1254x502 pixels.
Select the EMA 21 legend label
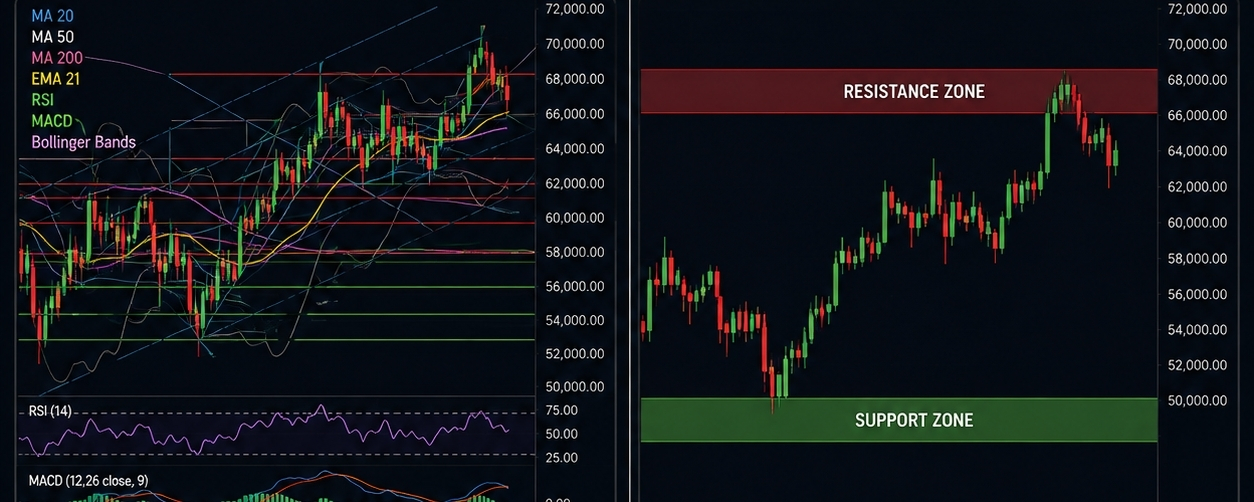tap(56, 79)
